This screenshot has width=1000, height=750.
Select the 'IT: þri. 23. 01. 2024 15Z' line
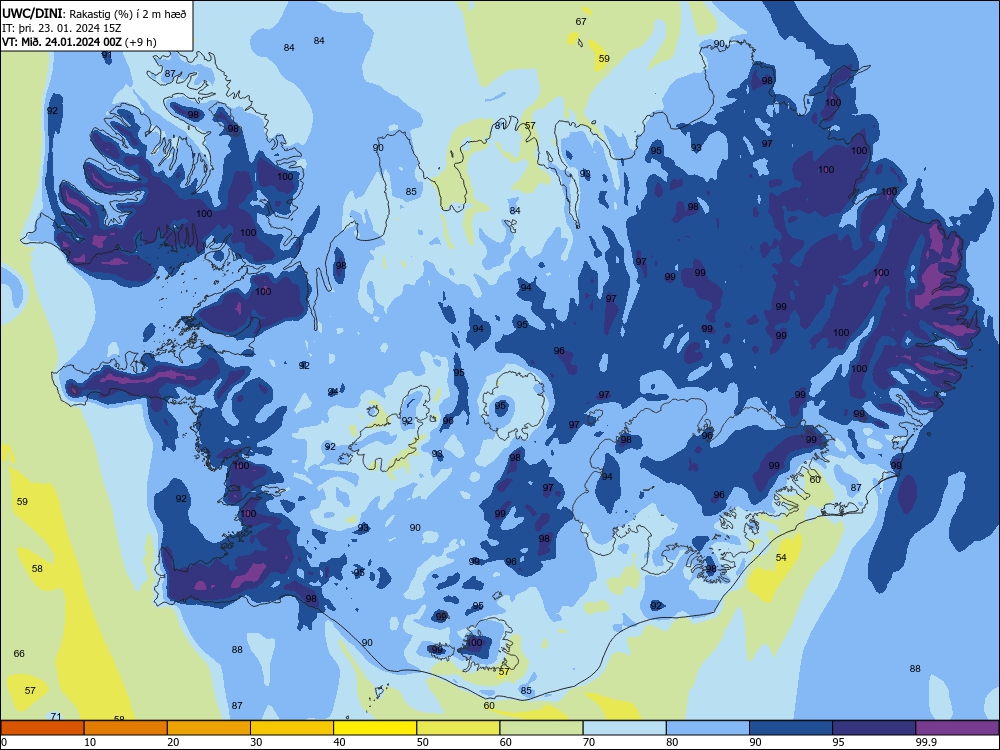pyautogui.click(x=61, y=28)
